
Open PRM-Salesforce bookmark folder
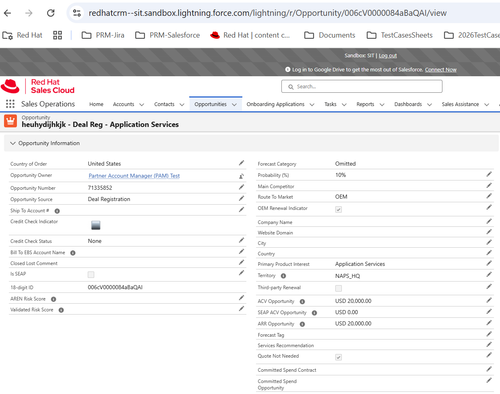pyautogui.click(x=167, y=35)
